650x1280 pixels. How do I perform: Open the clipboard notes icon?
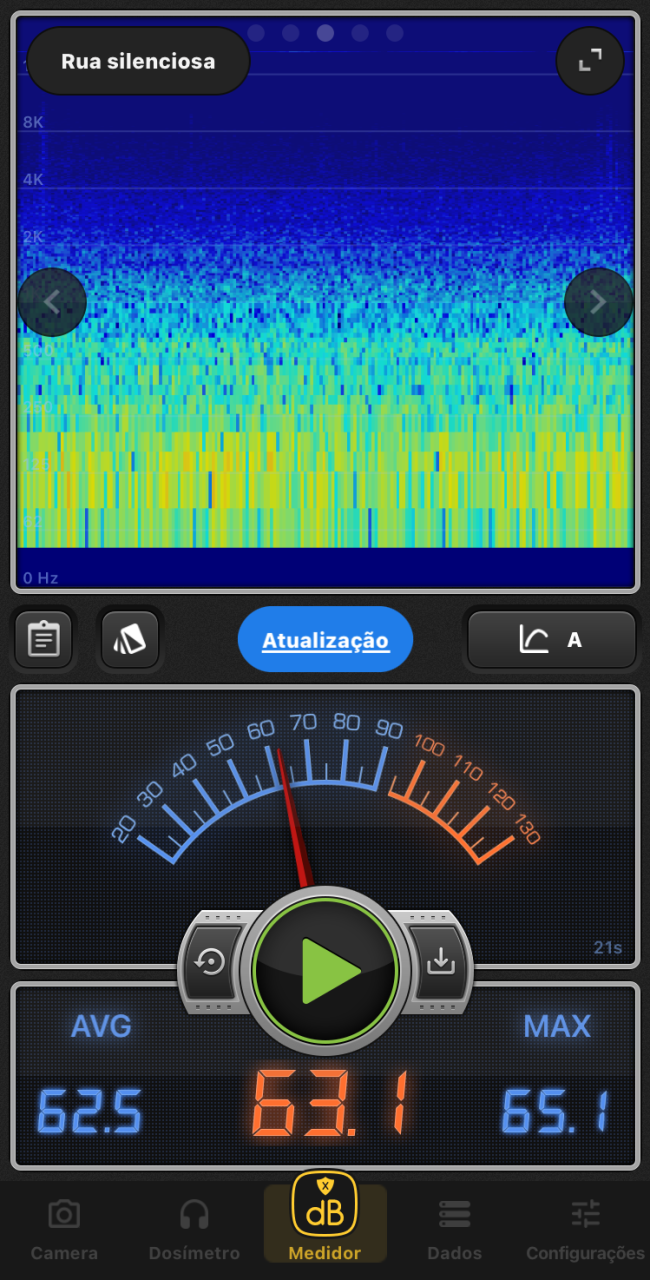point(43,639)
